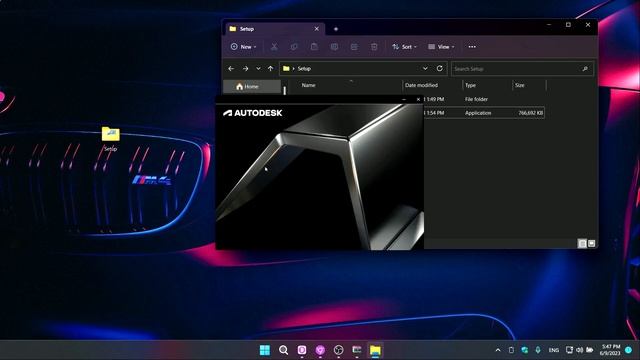Expand the recent locations chevron in Explorer
Viewport: 640px width, 360px height.
258,69
